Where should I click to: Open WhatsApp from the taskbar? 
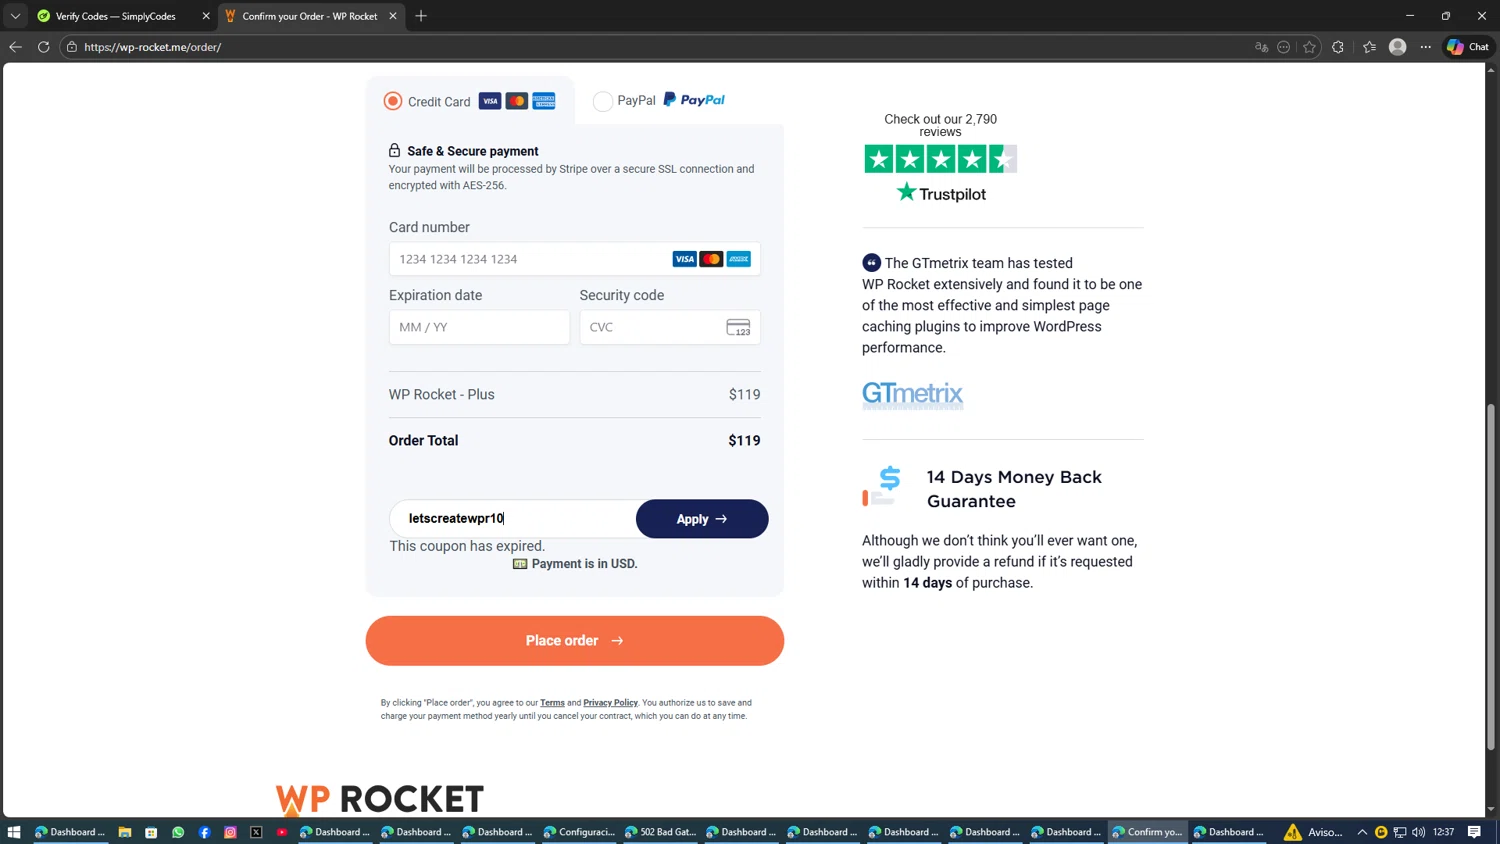pyautogui.click(x=178, y=832)
